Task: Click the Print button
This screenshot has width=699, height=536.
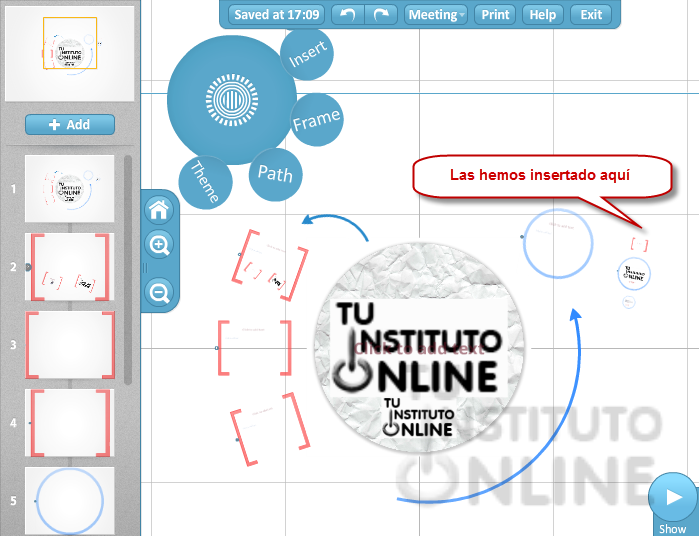Action: [495, 15]
